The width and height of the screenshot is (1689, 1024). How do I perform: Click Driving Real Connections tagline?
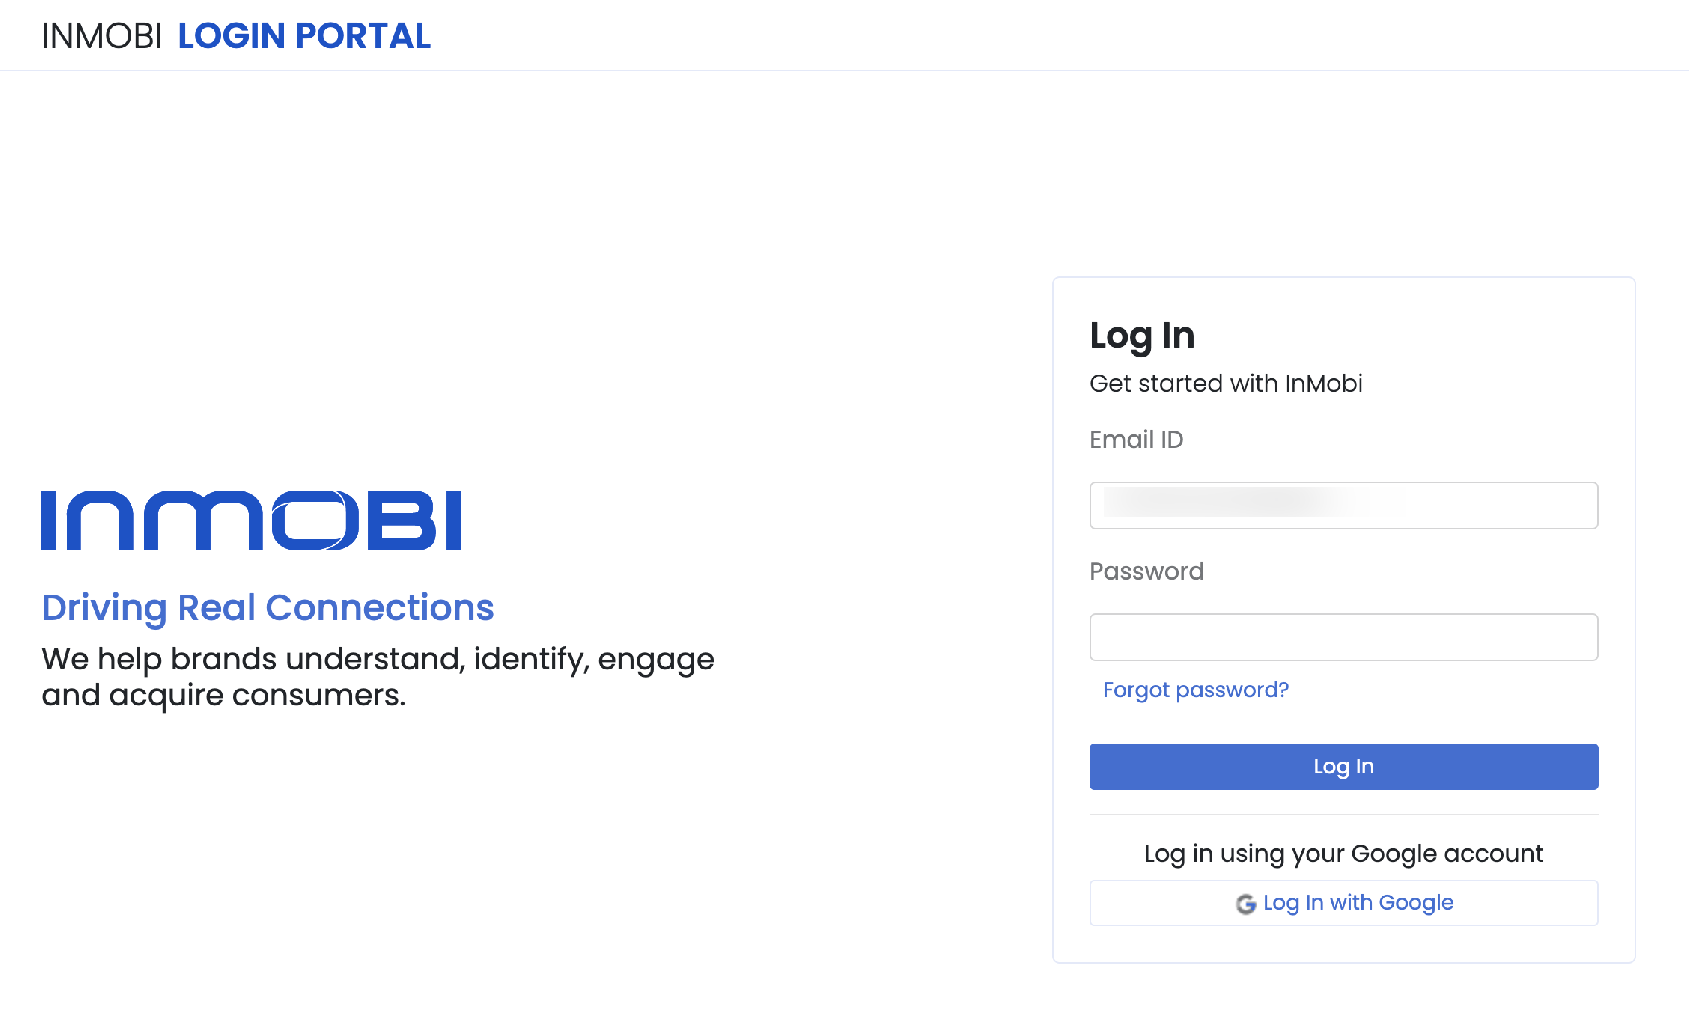coord(268,608)
